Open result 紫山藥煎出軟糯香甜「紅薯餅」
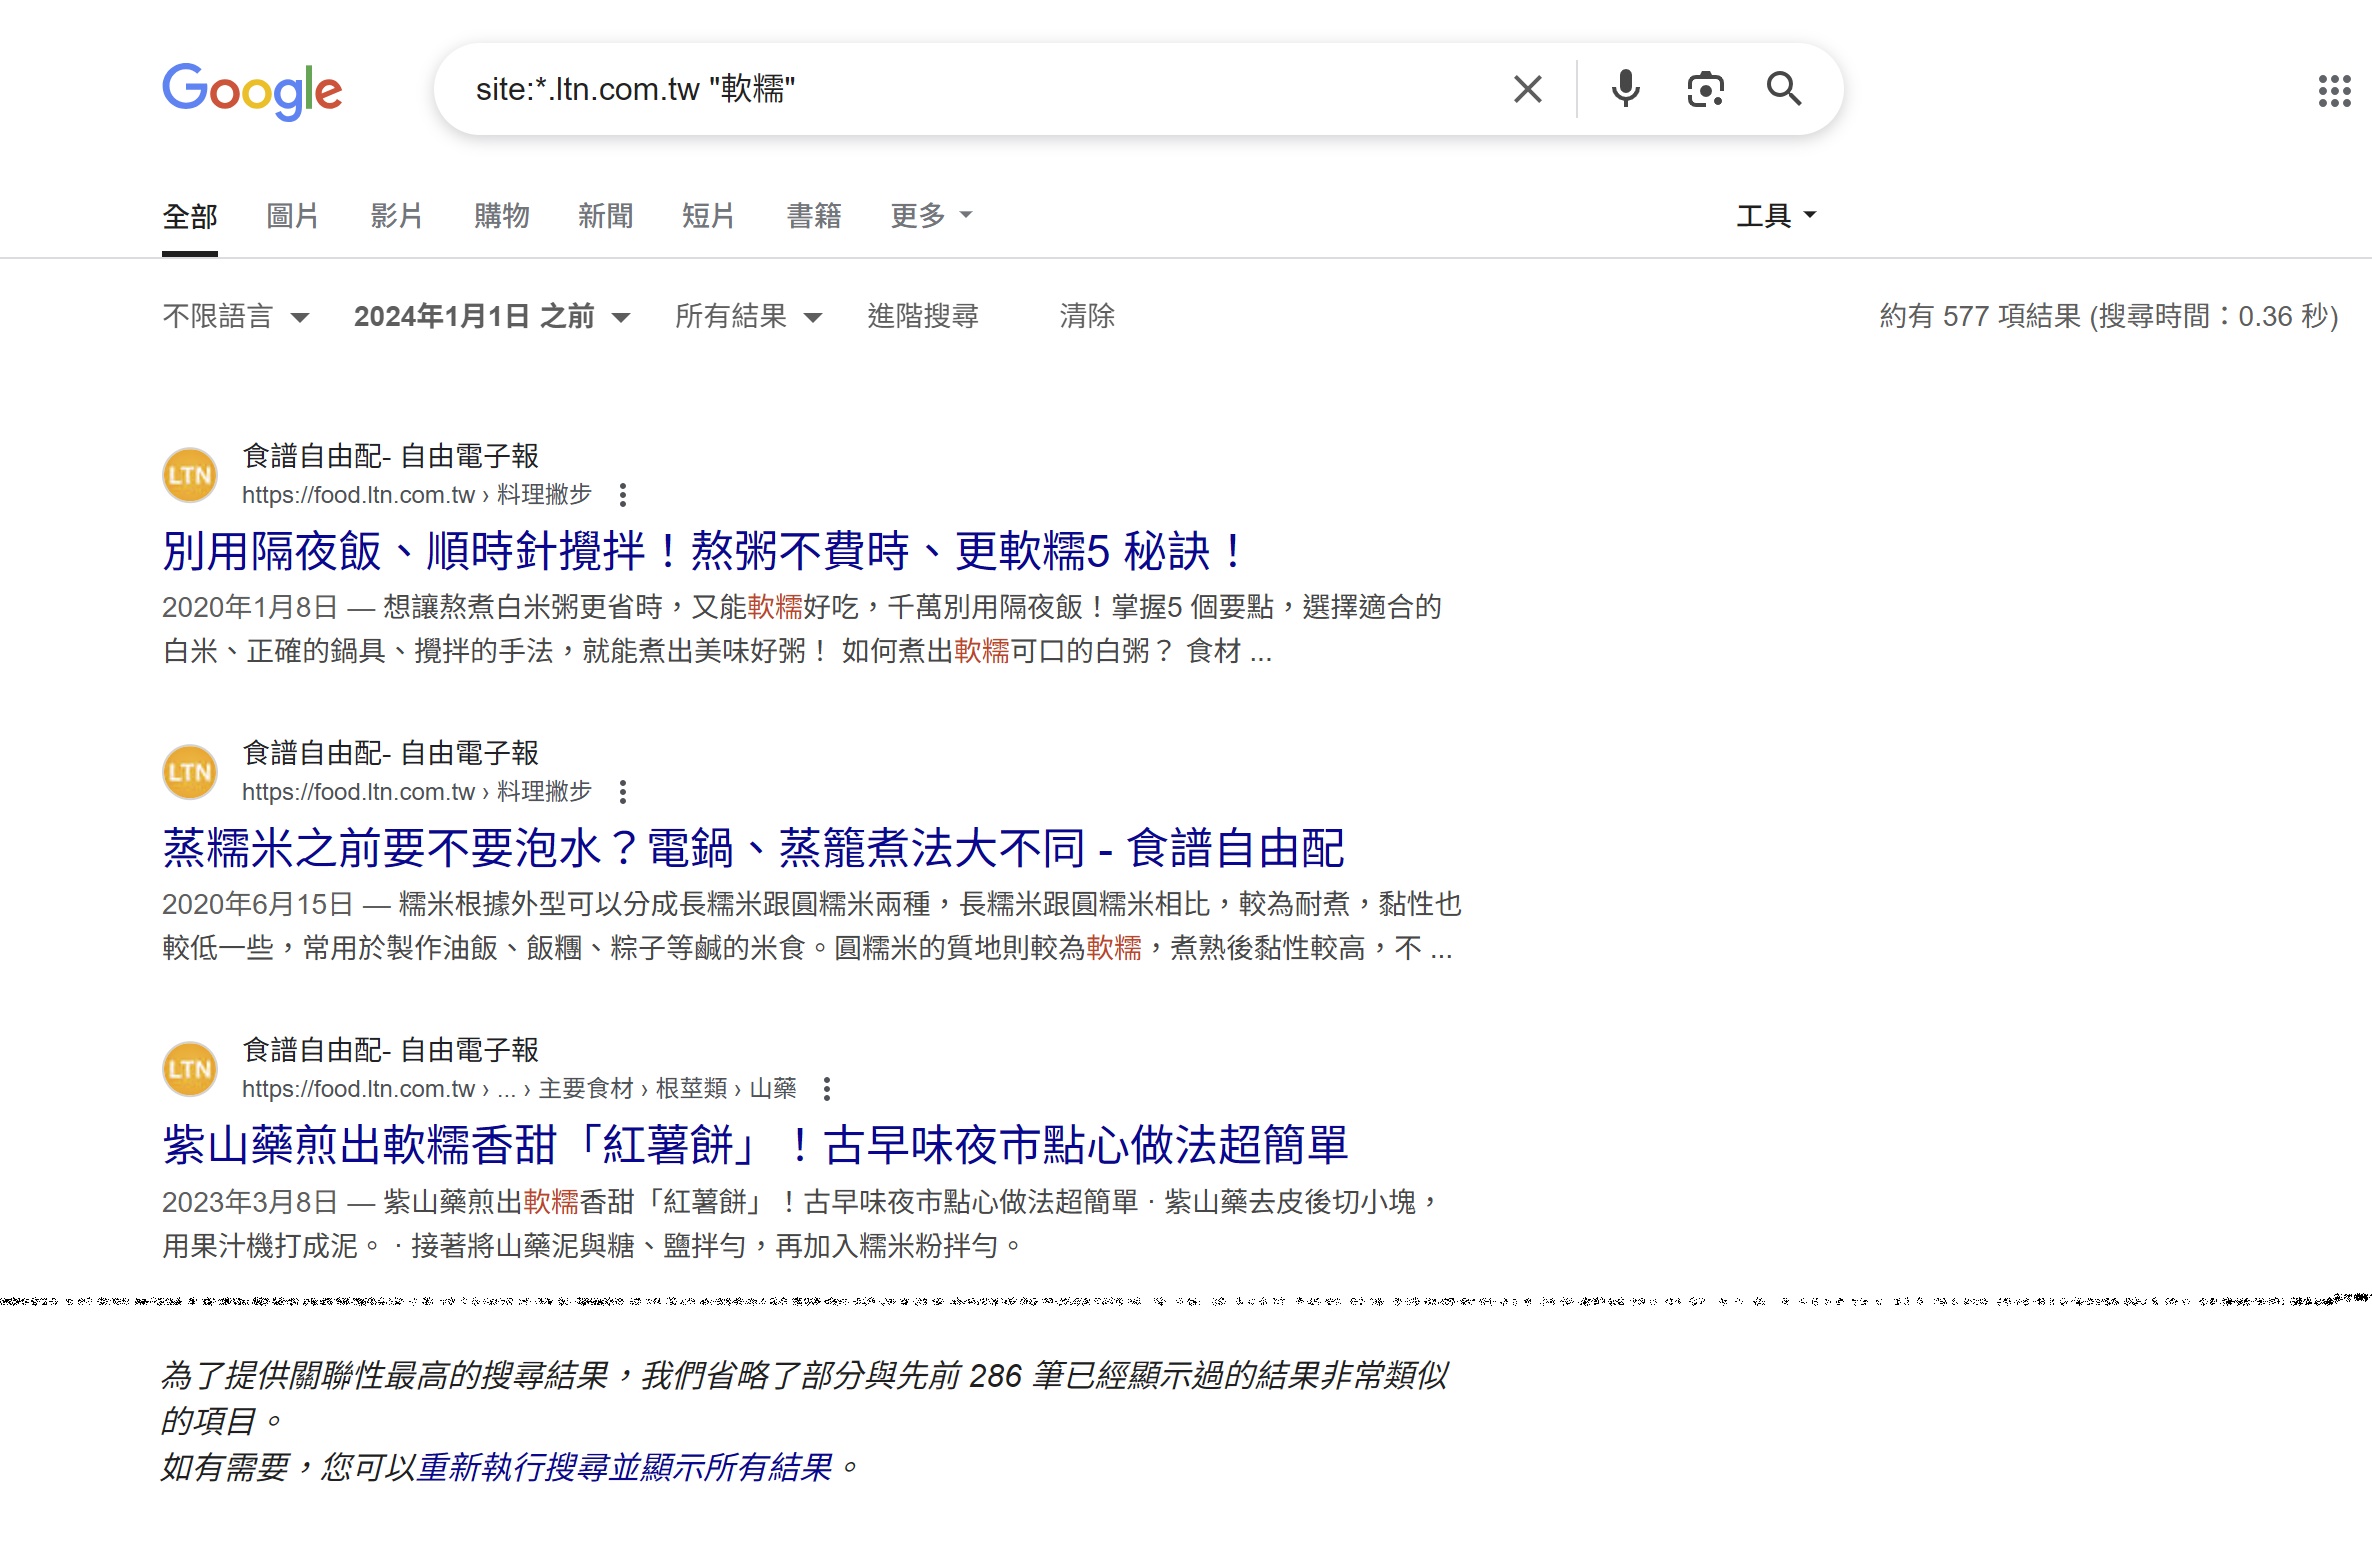 (x=756, y=1145)
